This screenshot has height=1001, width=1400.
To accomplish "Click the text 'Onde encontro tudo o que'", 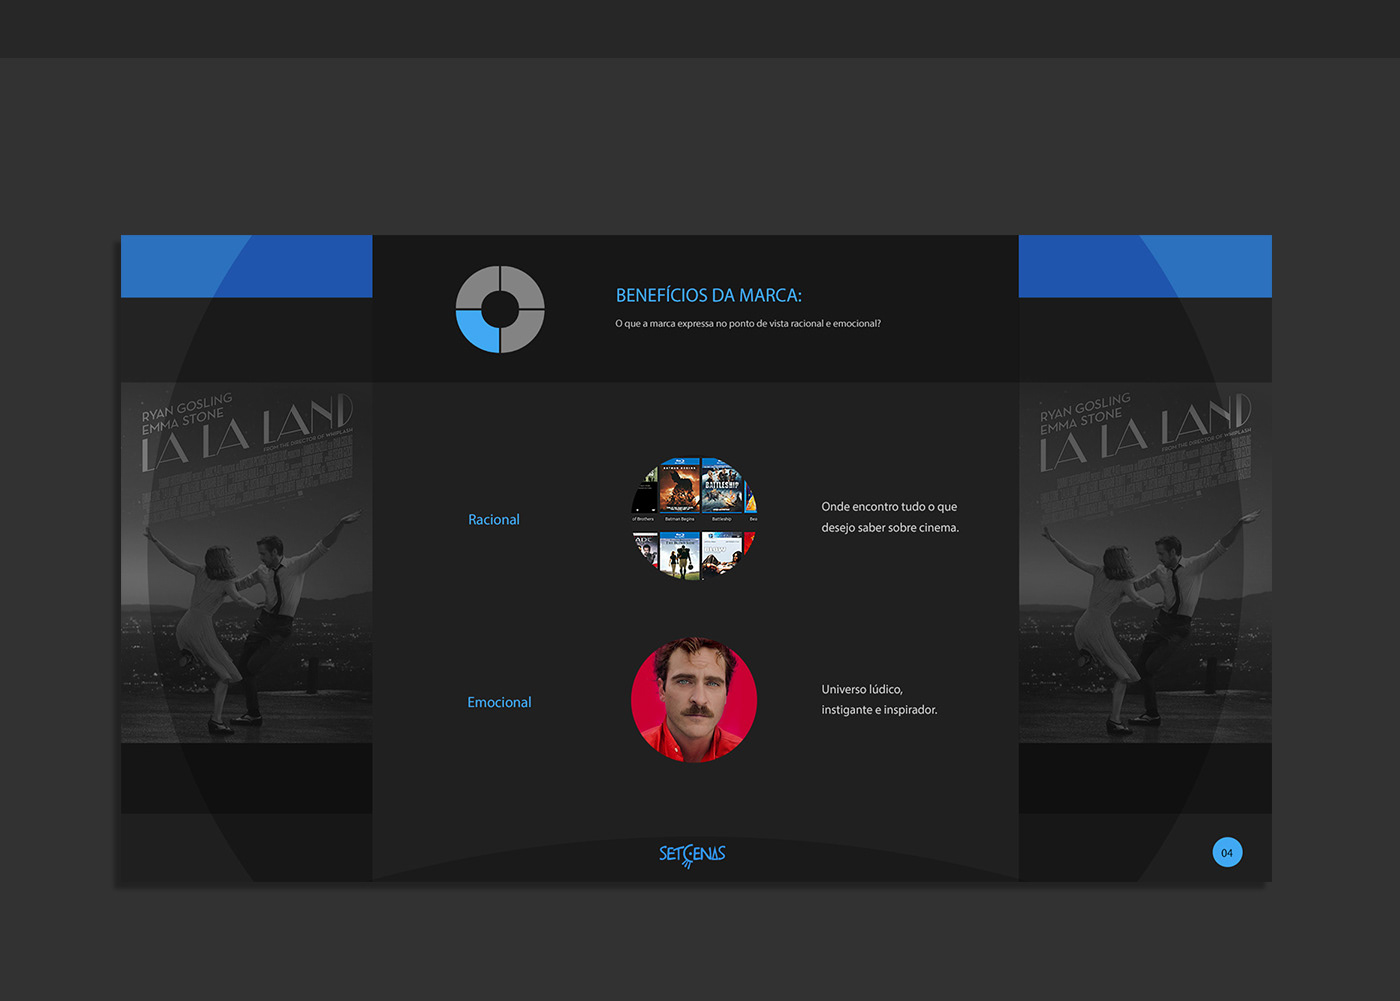I will point(889,507).
